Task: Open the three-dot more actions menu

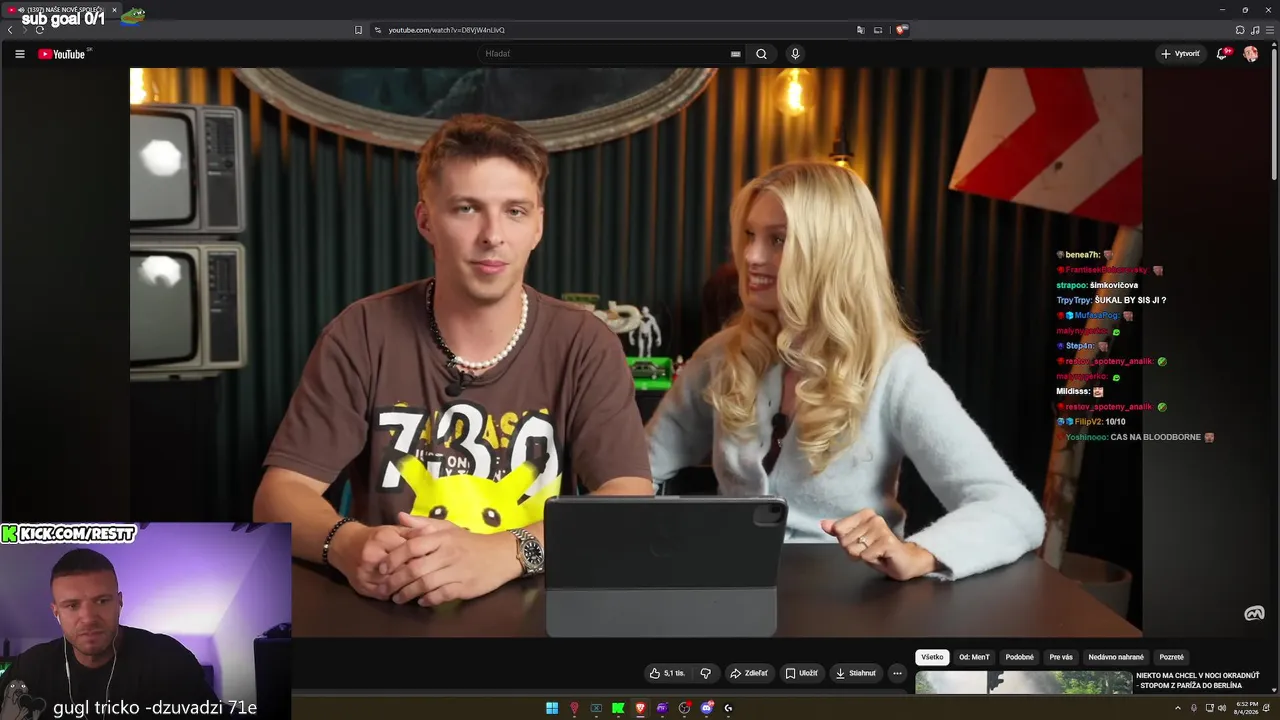Action: tap(897, 673)
